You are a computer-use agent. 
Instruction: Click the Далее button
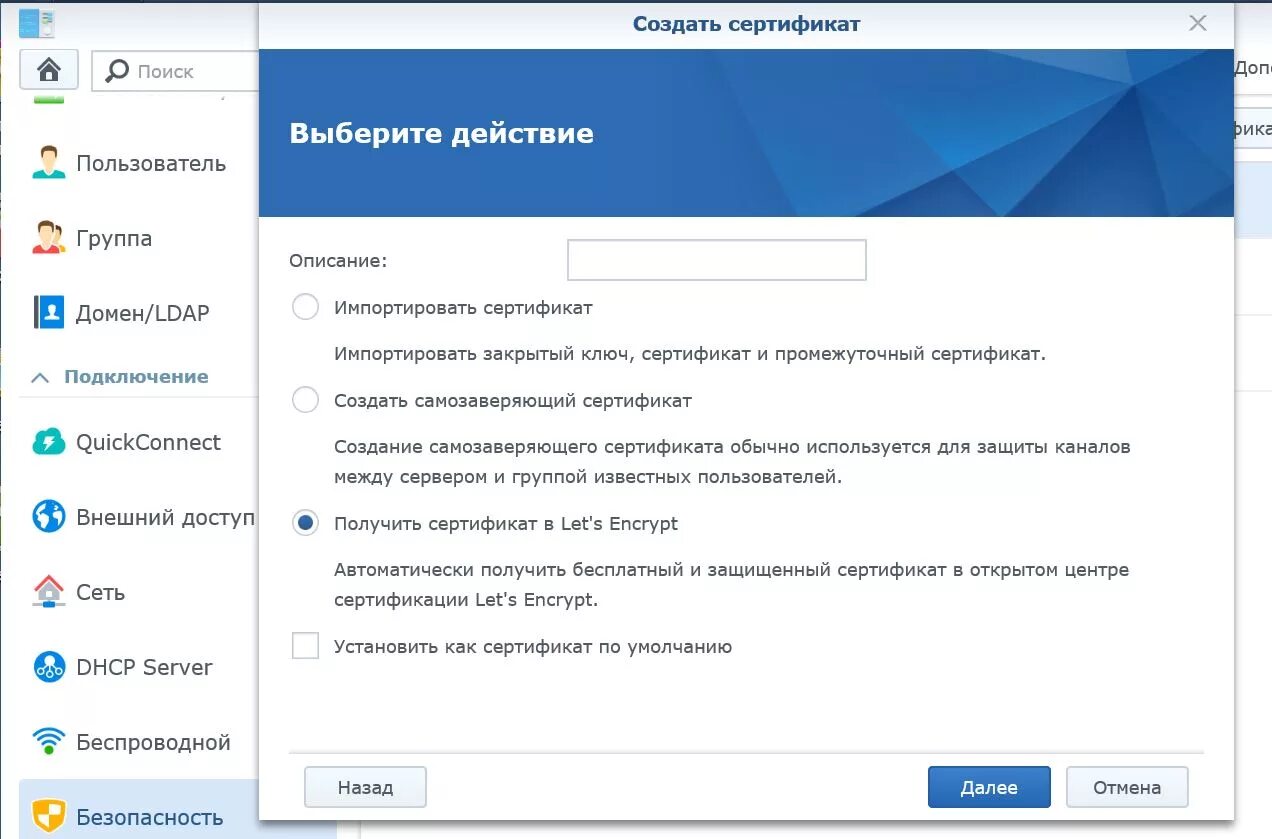[x=989, y=787]
